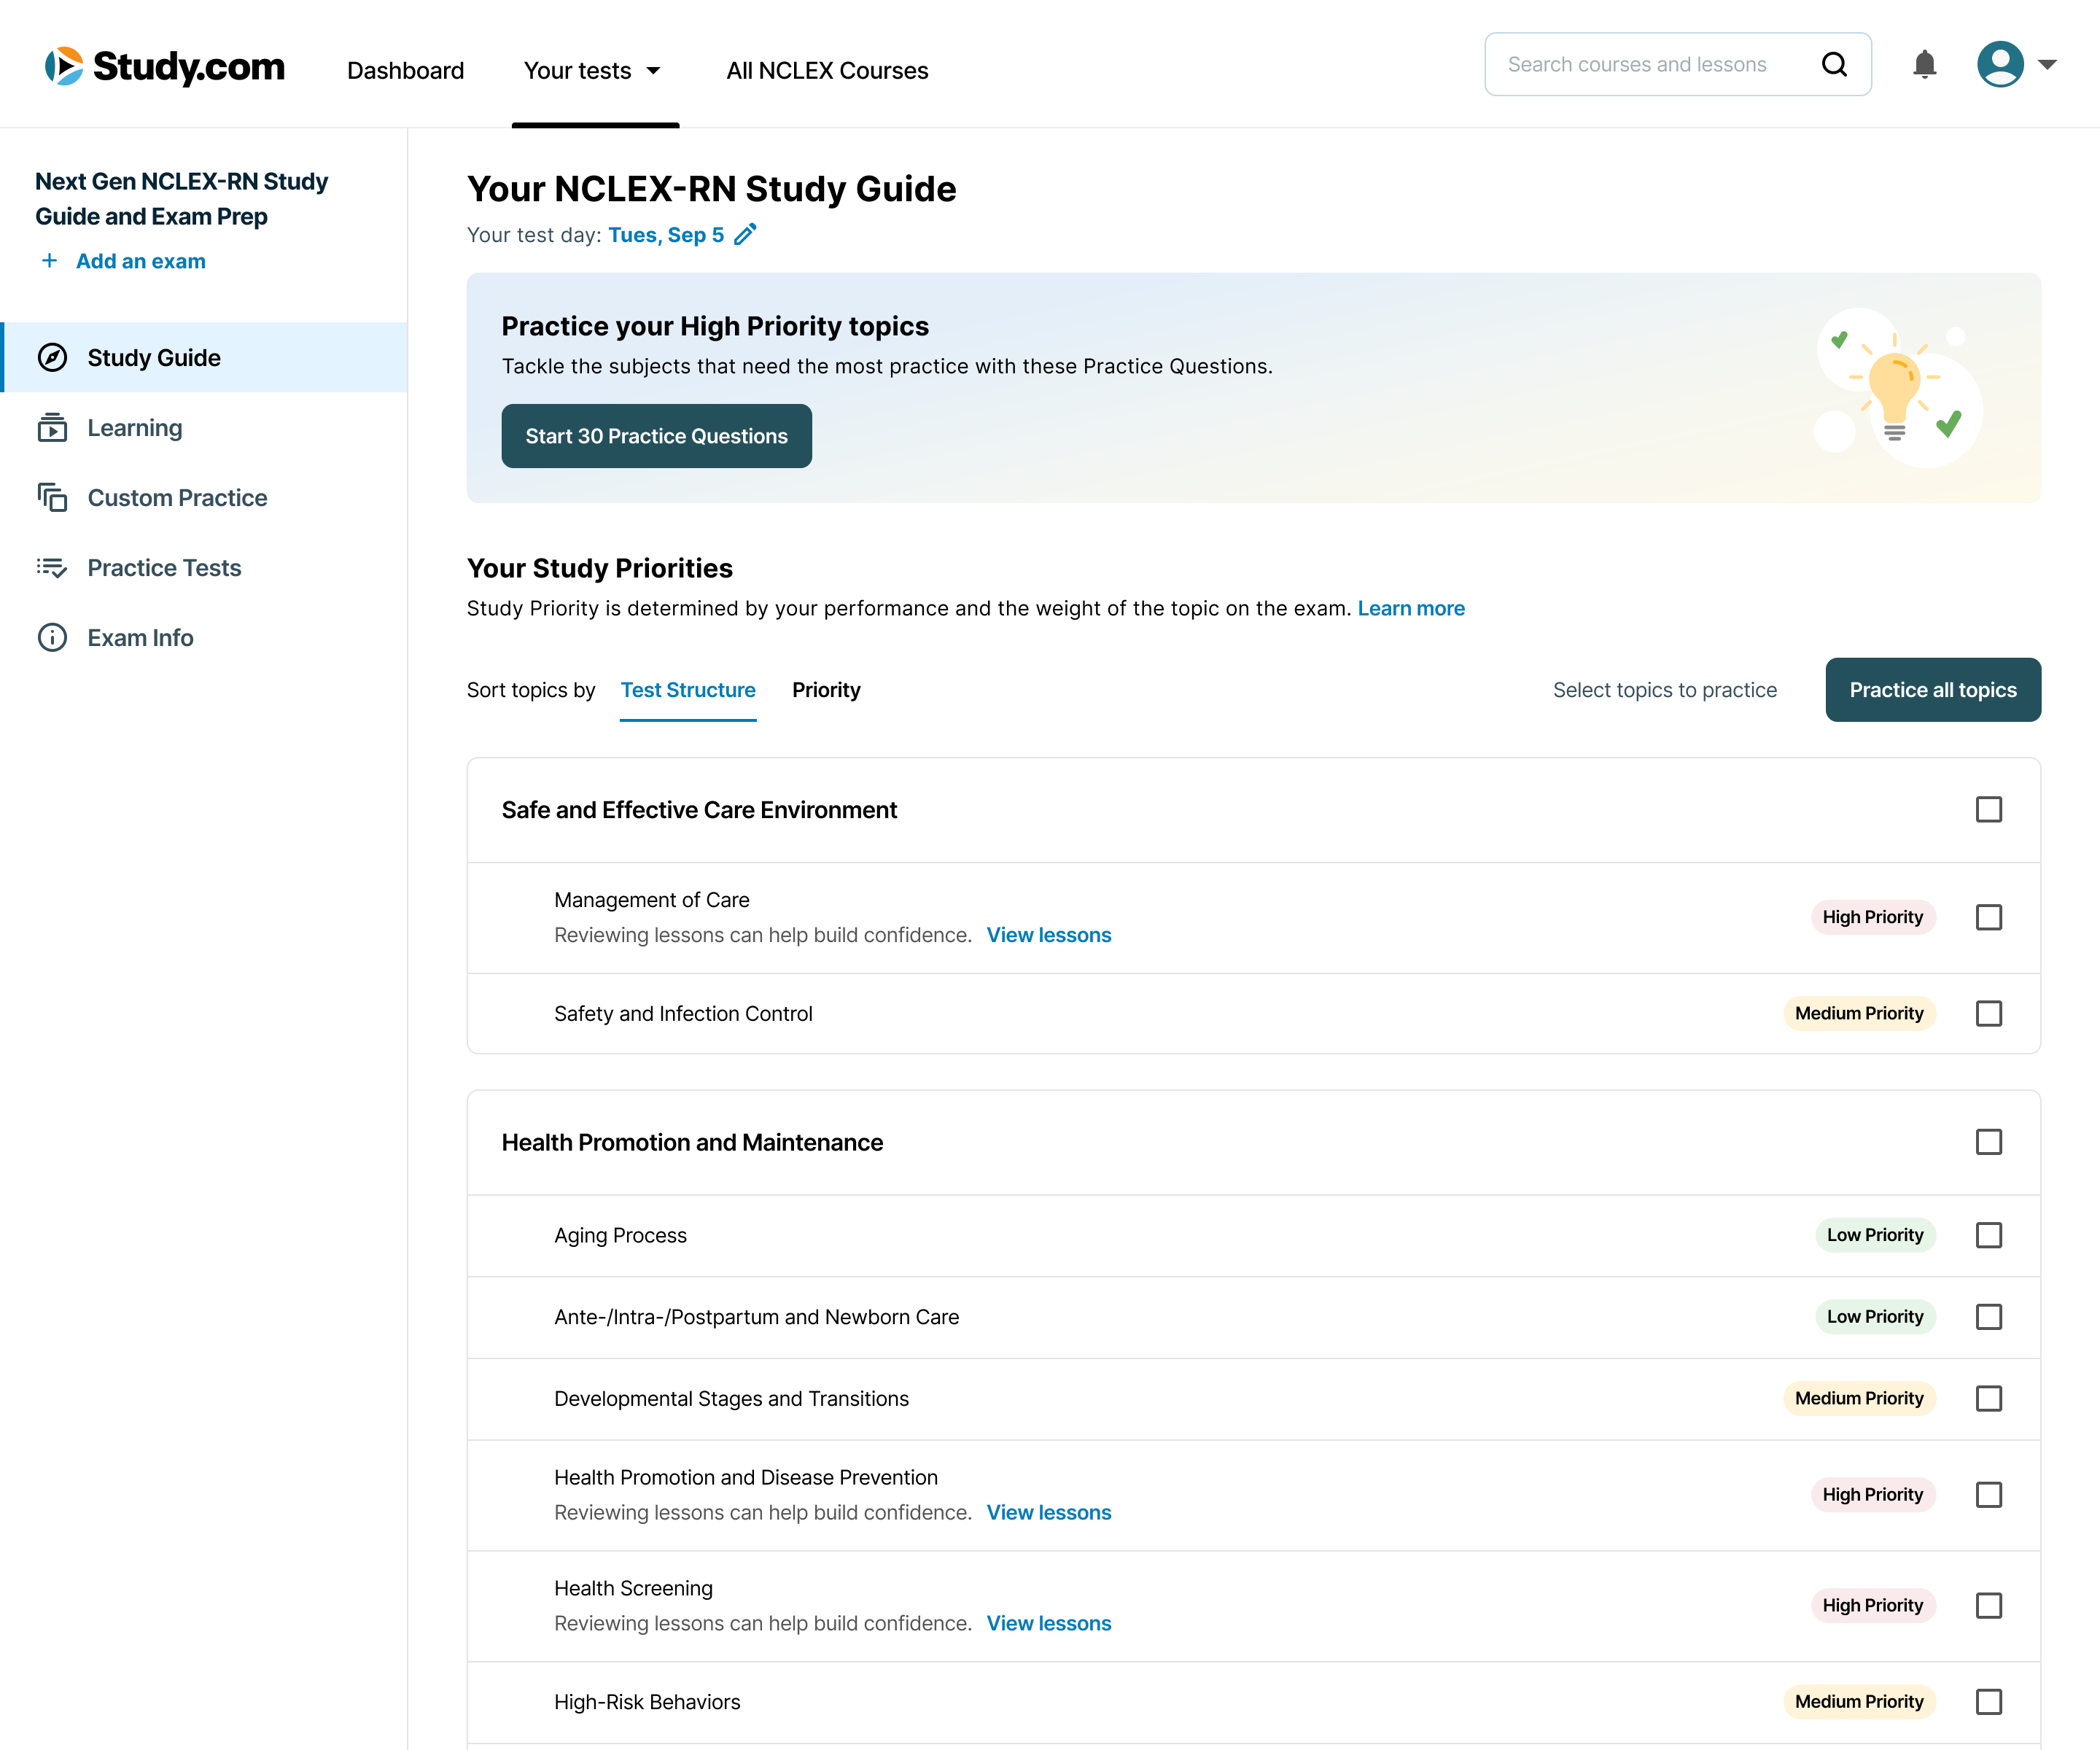The height and width of the screenshot is (1750, 2100).
Task: Click Medium Priority badge on High-Risk Behaviors
Action: [x=1859, y=1701]
